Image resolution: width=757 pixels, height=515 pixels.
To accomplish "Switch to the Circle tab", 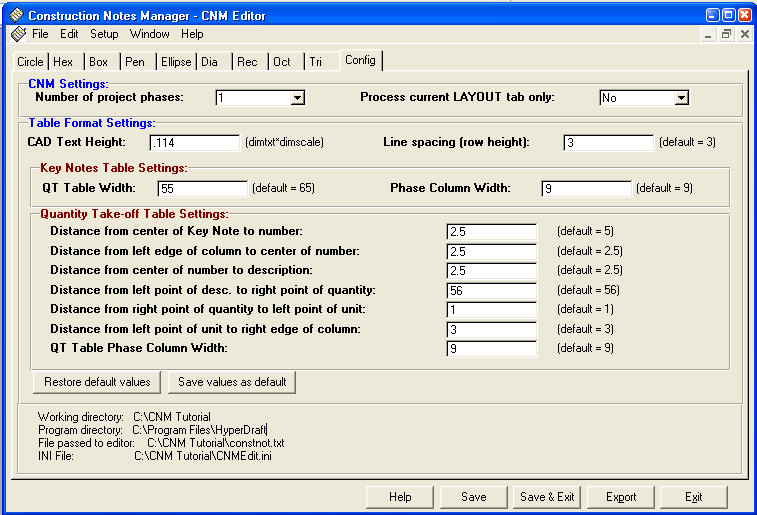I will 31,62.
